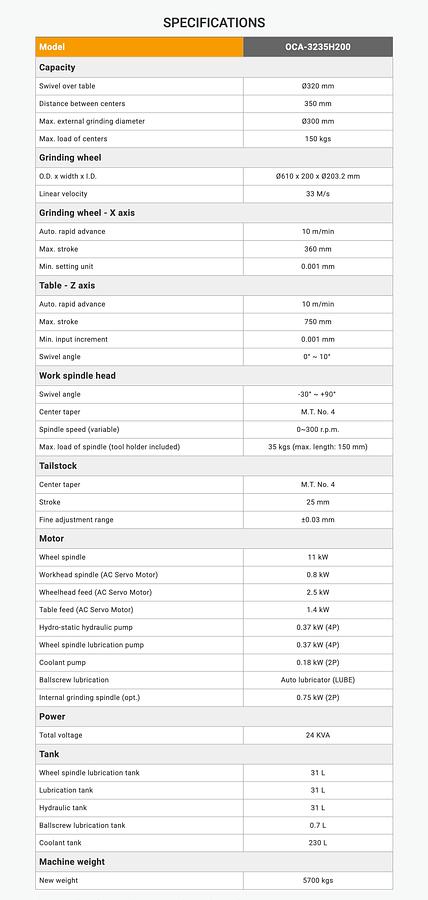Select the Max. load of spindle row label
This screenshot has height=900, width=428.
[110, 447]
